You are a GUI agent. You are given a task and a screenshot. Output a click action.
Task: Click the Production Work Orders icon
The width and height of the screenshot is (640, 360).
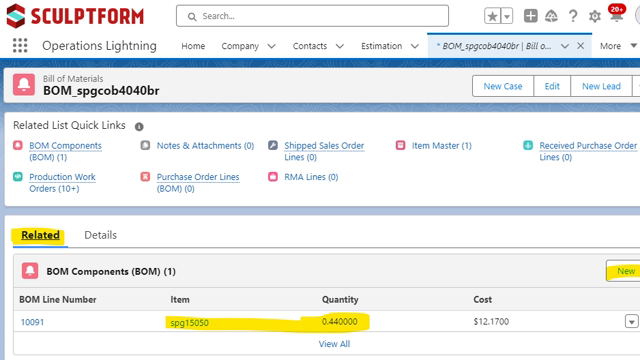(18, 177)
